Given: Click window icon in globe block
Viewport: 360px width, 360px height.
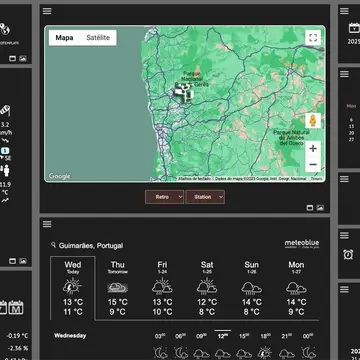Looking at the screenshot, I should tap(12, 59).
